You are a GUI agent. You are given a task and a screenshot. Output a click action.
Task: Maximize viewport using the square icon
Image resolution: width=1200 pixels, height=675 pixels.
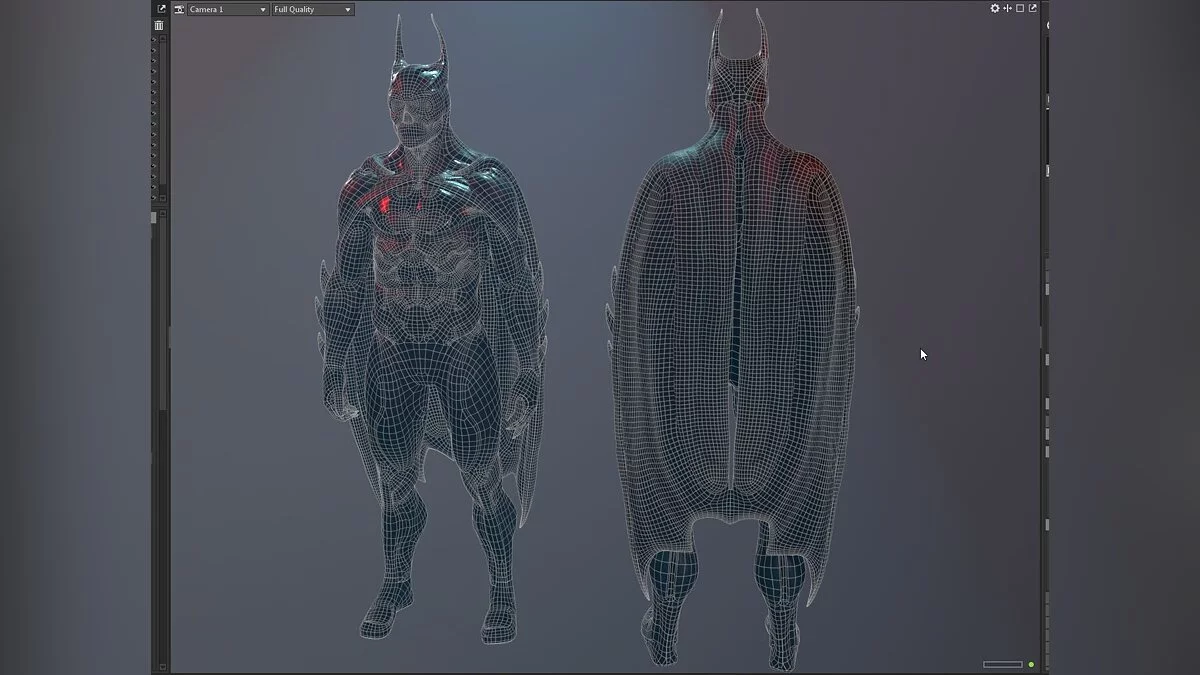pyautogui.click(x=1020, y=9)
